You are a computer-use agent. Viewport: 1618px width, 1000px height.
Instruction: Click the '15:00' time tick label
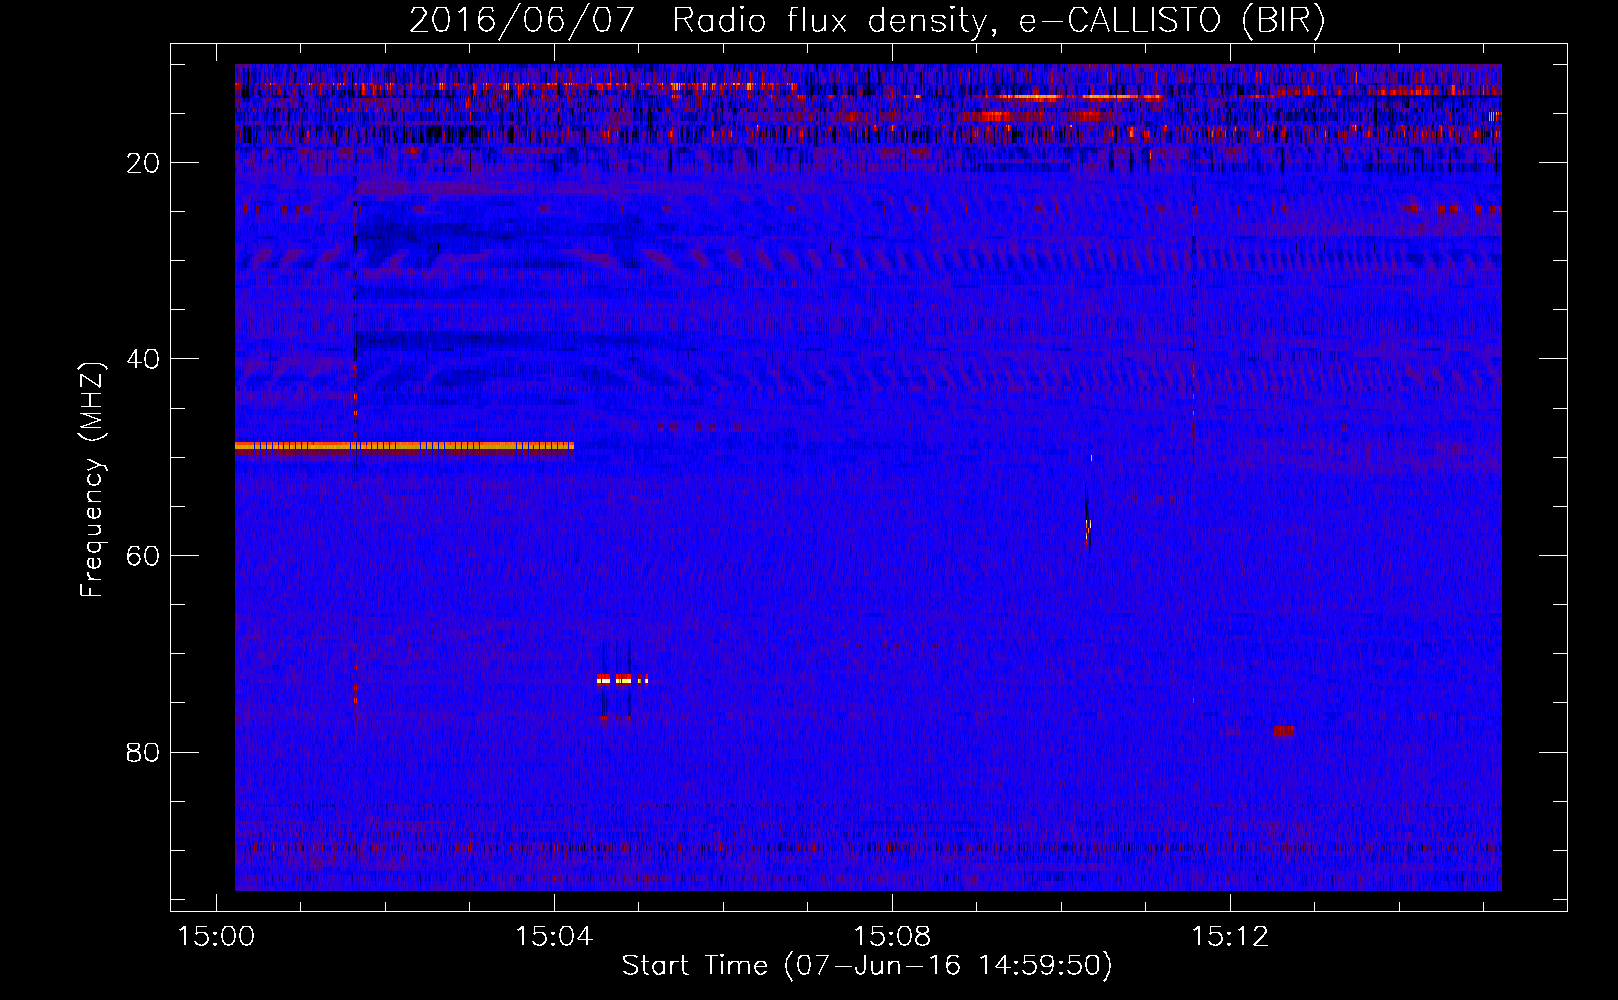(x=217, y=937)
